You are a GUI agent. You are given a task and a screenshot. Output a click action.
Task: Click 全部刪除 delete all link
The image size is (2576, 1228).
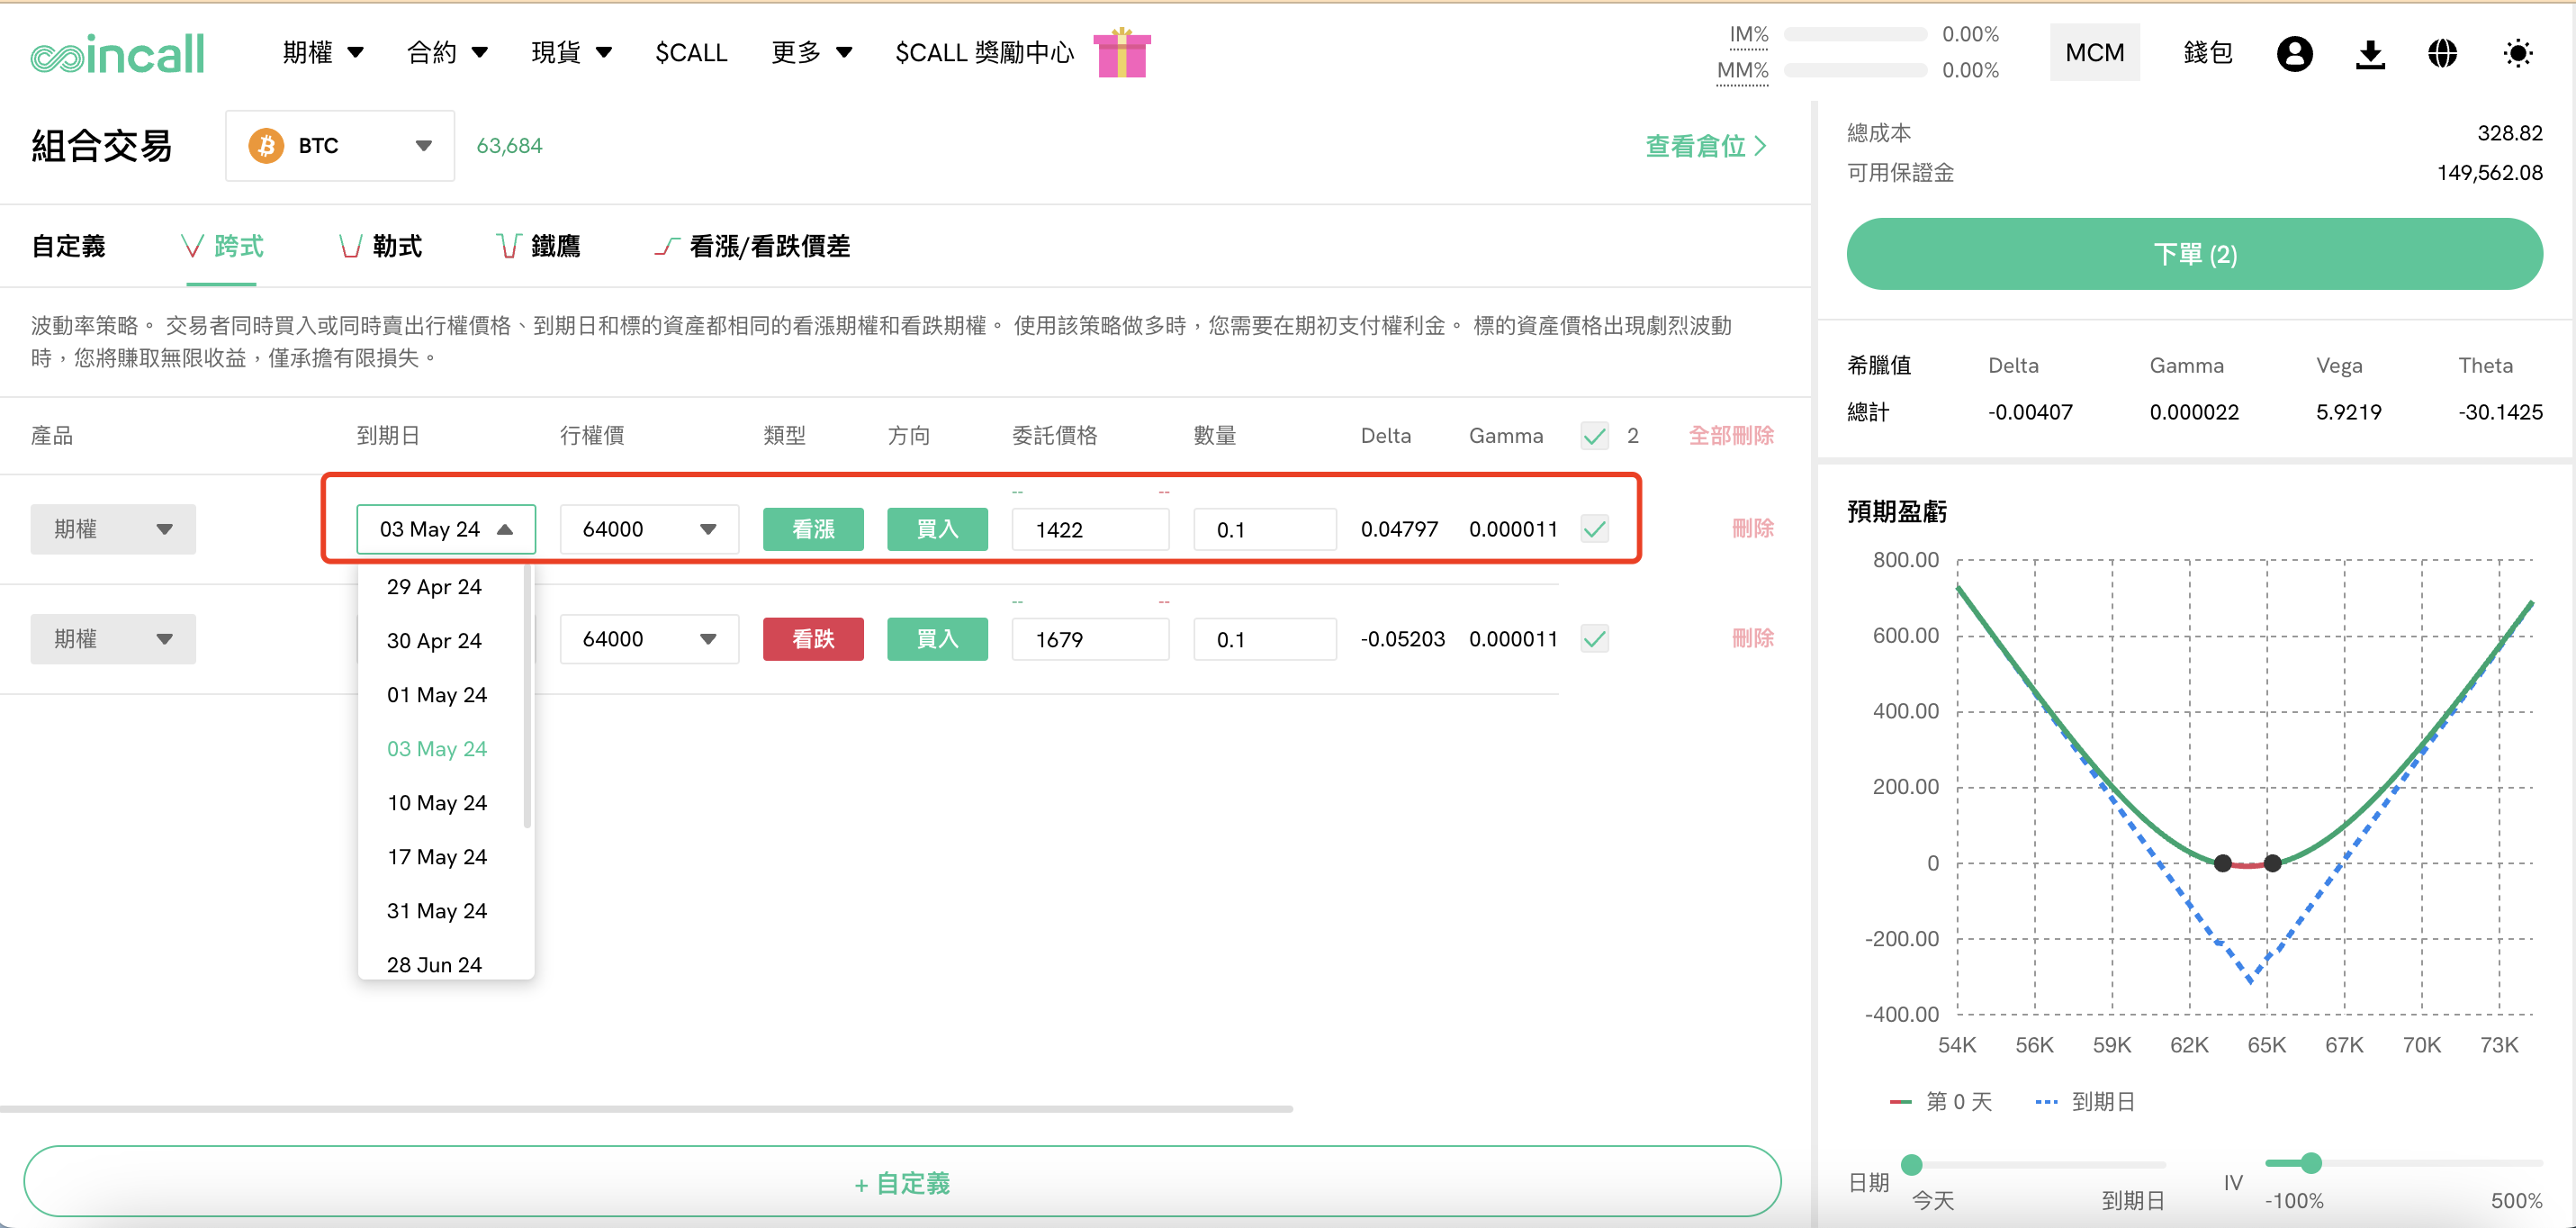click(1731, 436)
